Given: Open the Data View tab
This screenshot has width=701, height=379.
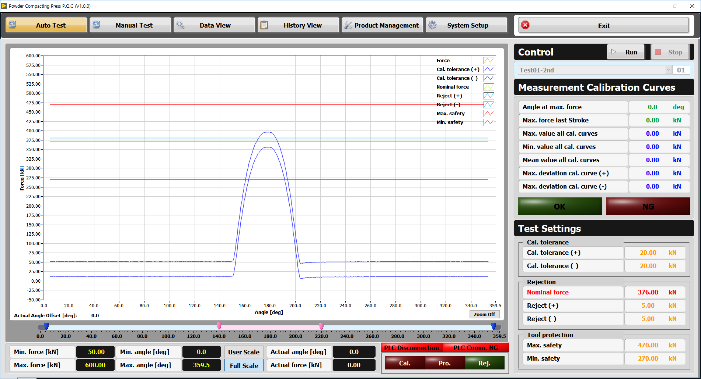Looking at the screenshot, I should (x=215, y=25).
